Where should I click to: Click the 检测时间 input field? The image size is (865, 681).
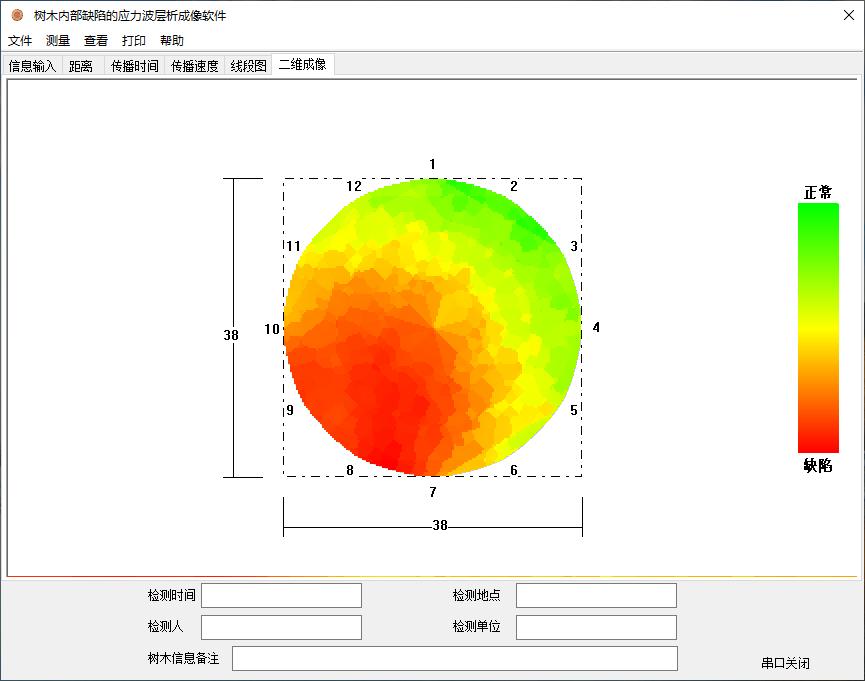(x=281, y=596)
